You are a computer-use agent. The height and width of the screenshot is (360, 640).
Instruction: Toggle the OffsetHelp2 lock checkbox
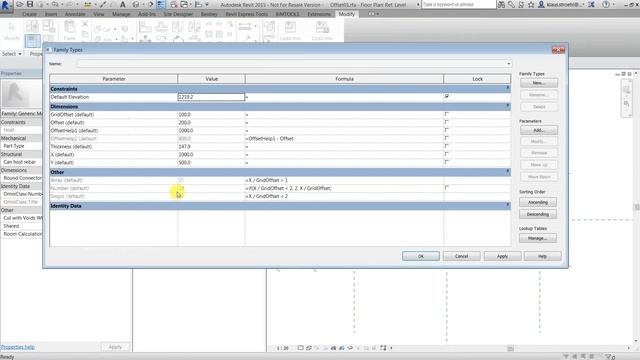(x=447, y=138)
